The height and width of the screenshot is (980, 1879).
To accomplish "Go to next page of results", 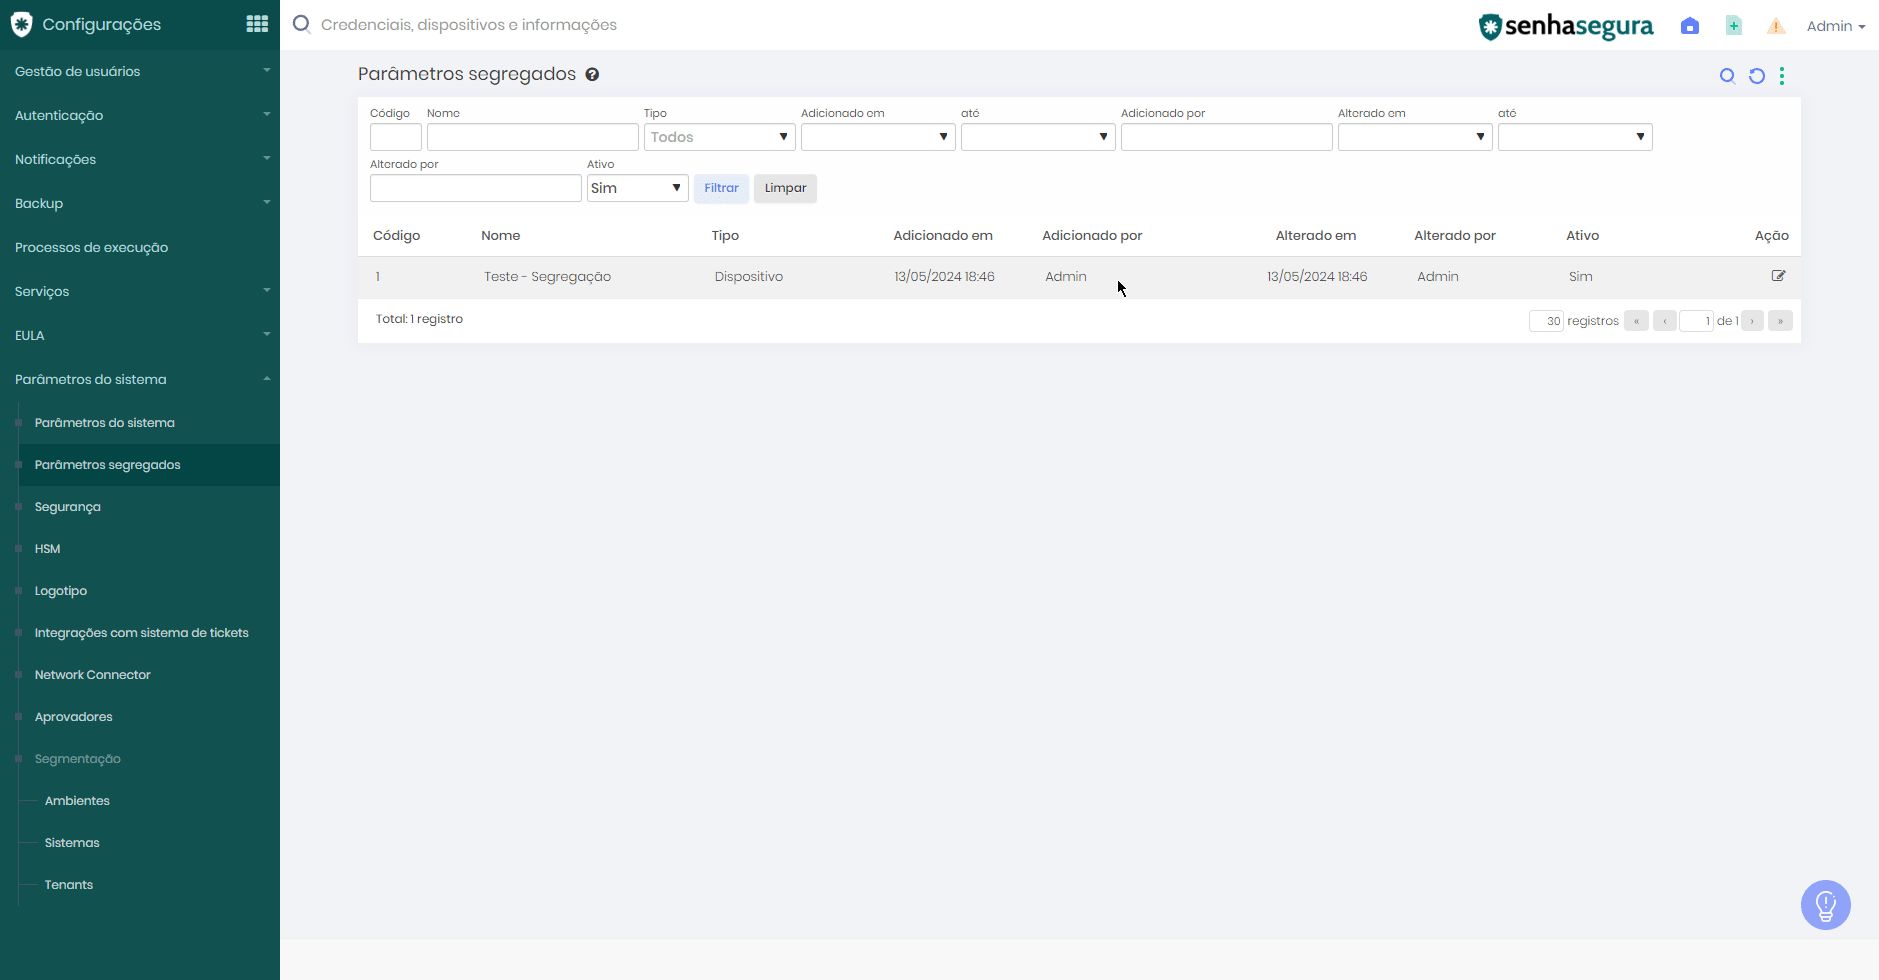I will pos(1752,321).
